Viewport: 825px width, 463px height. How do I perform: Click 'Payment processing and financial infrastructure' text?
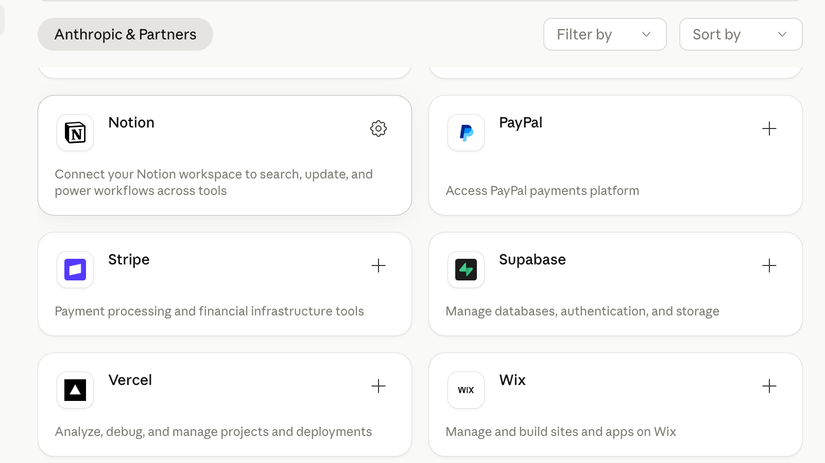[x=209, y=311]
